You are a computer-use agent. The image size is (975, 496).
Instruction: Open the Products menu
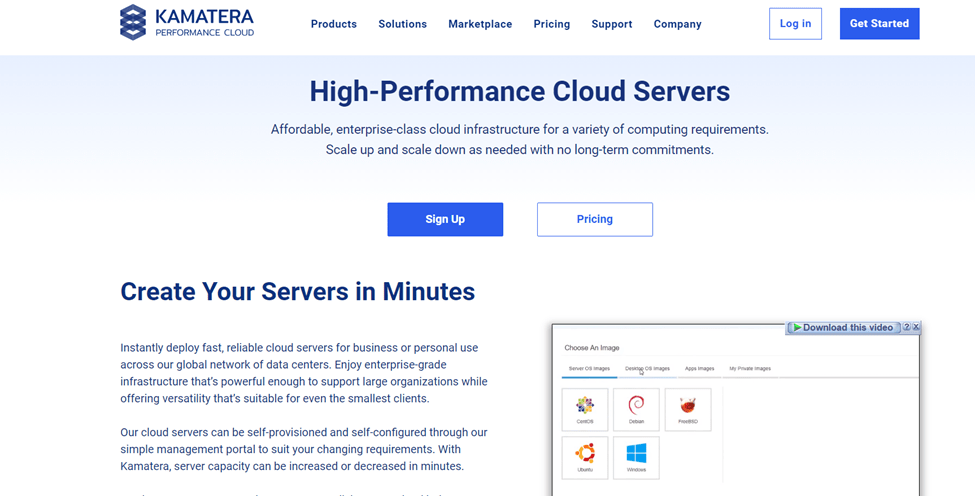(x=333, y=24)
